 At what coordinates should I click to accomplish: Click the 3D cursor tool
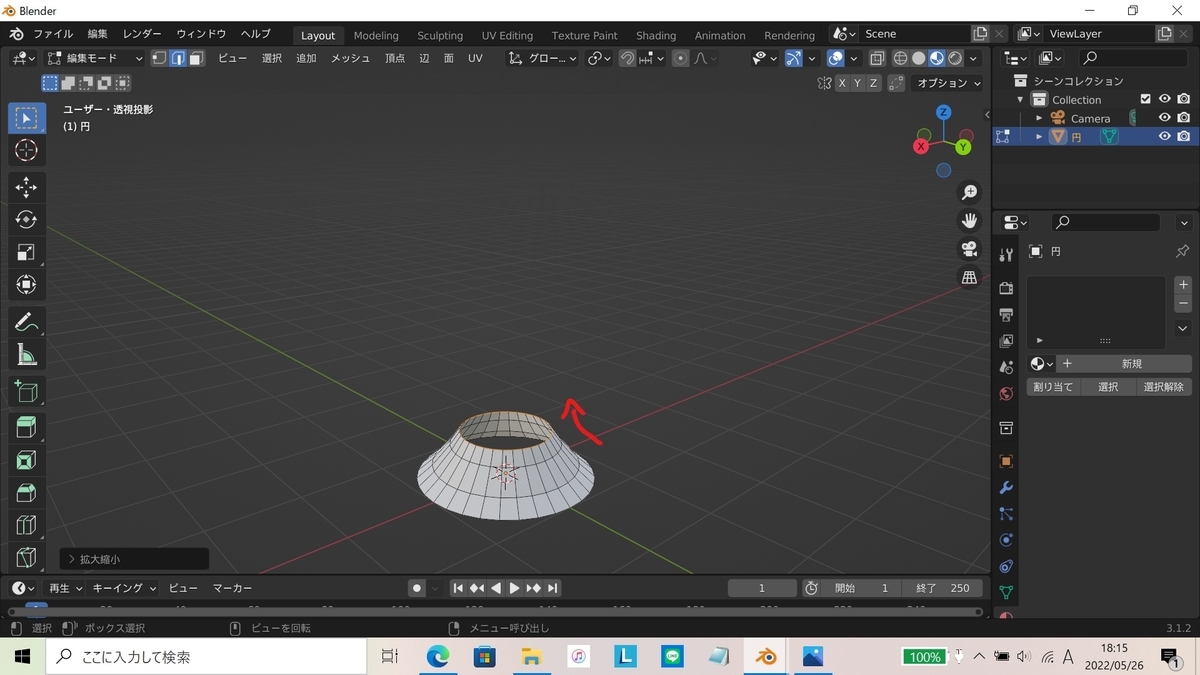27,150
